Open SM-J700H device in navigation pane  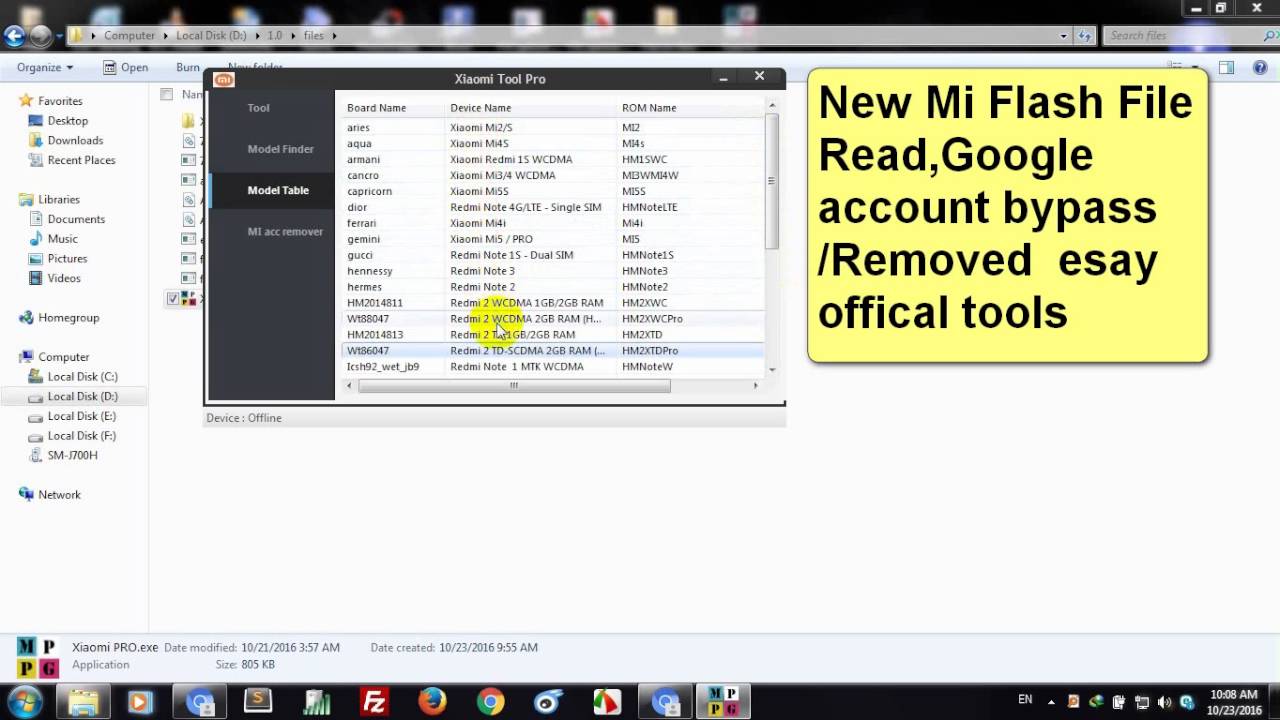72,455
